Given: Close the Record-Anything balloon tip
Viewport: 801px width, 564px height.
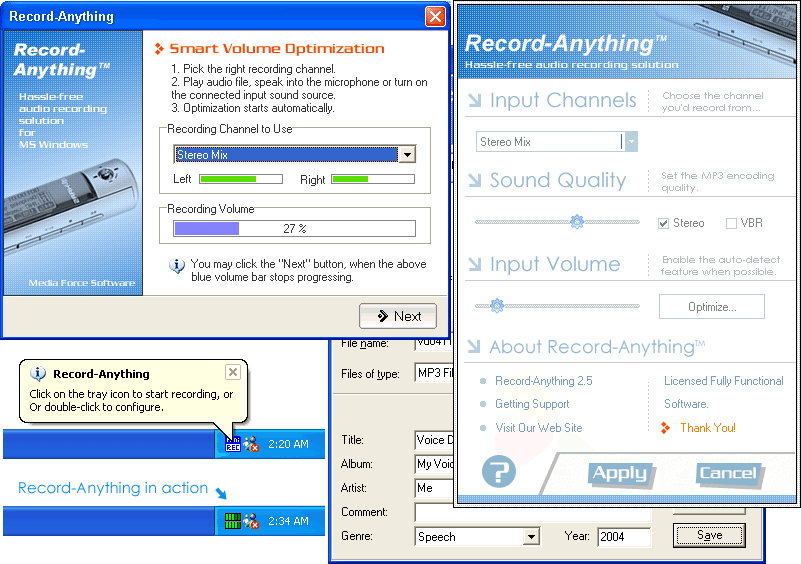Looking at the screenshot, I should (x=233, y=372).
